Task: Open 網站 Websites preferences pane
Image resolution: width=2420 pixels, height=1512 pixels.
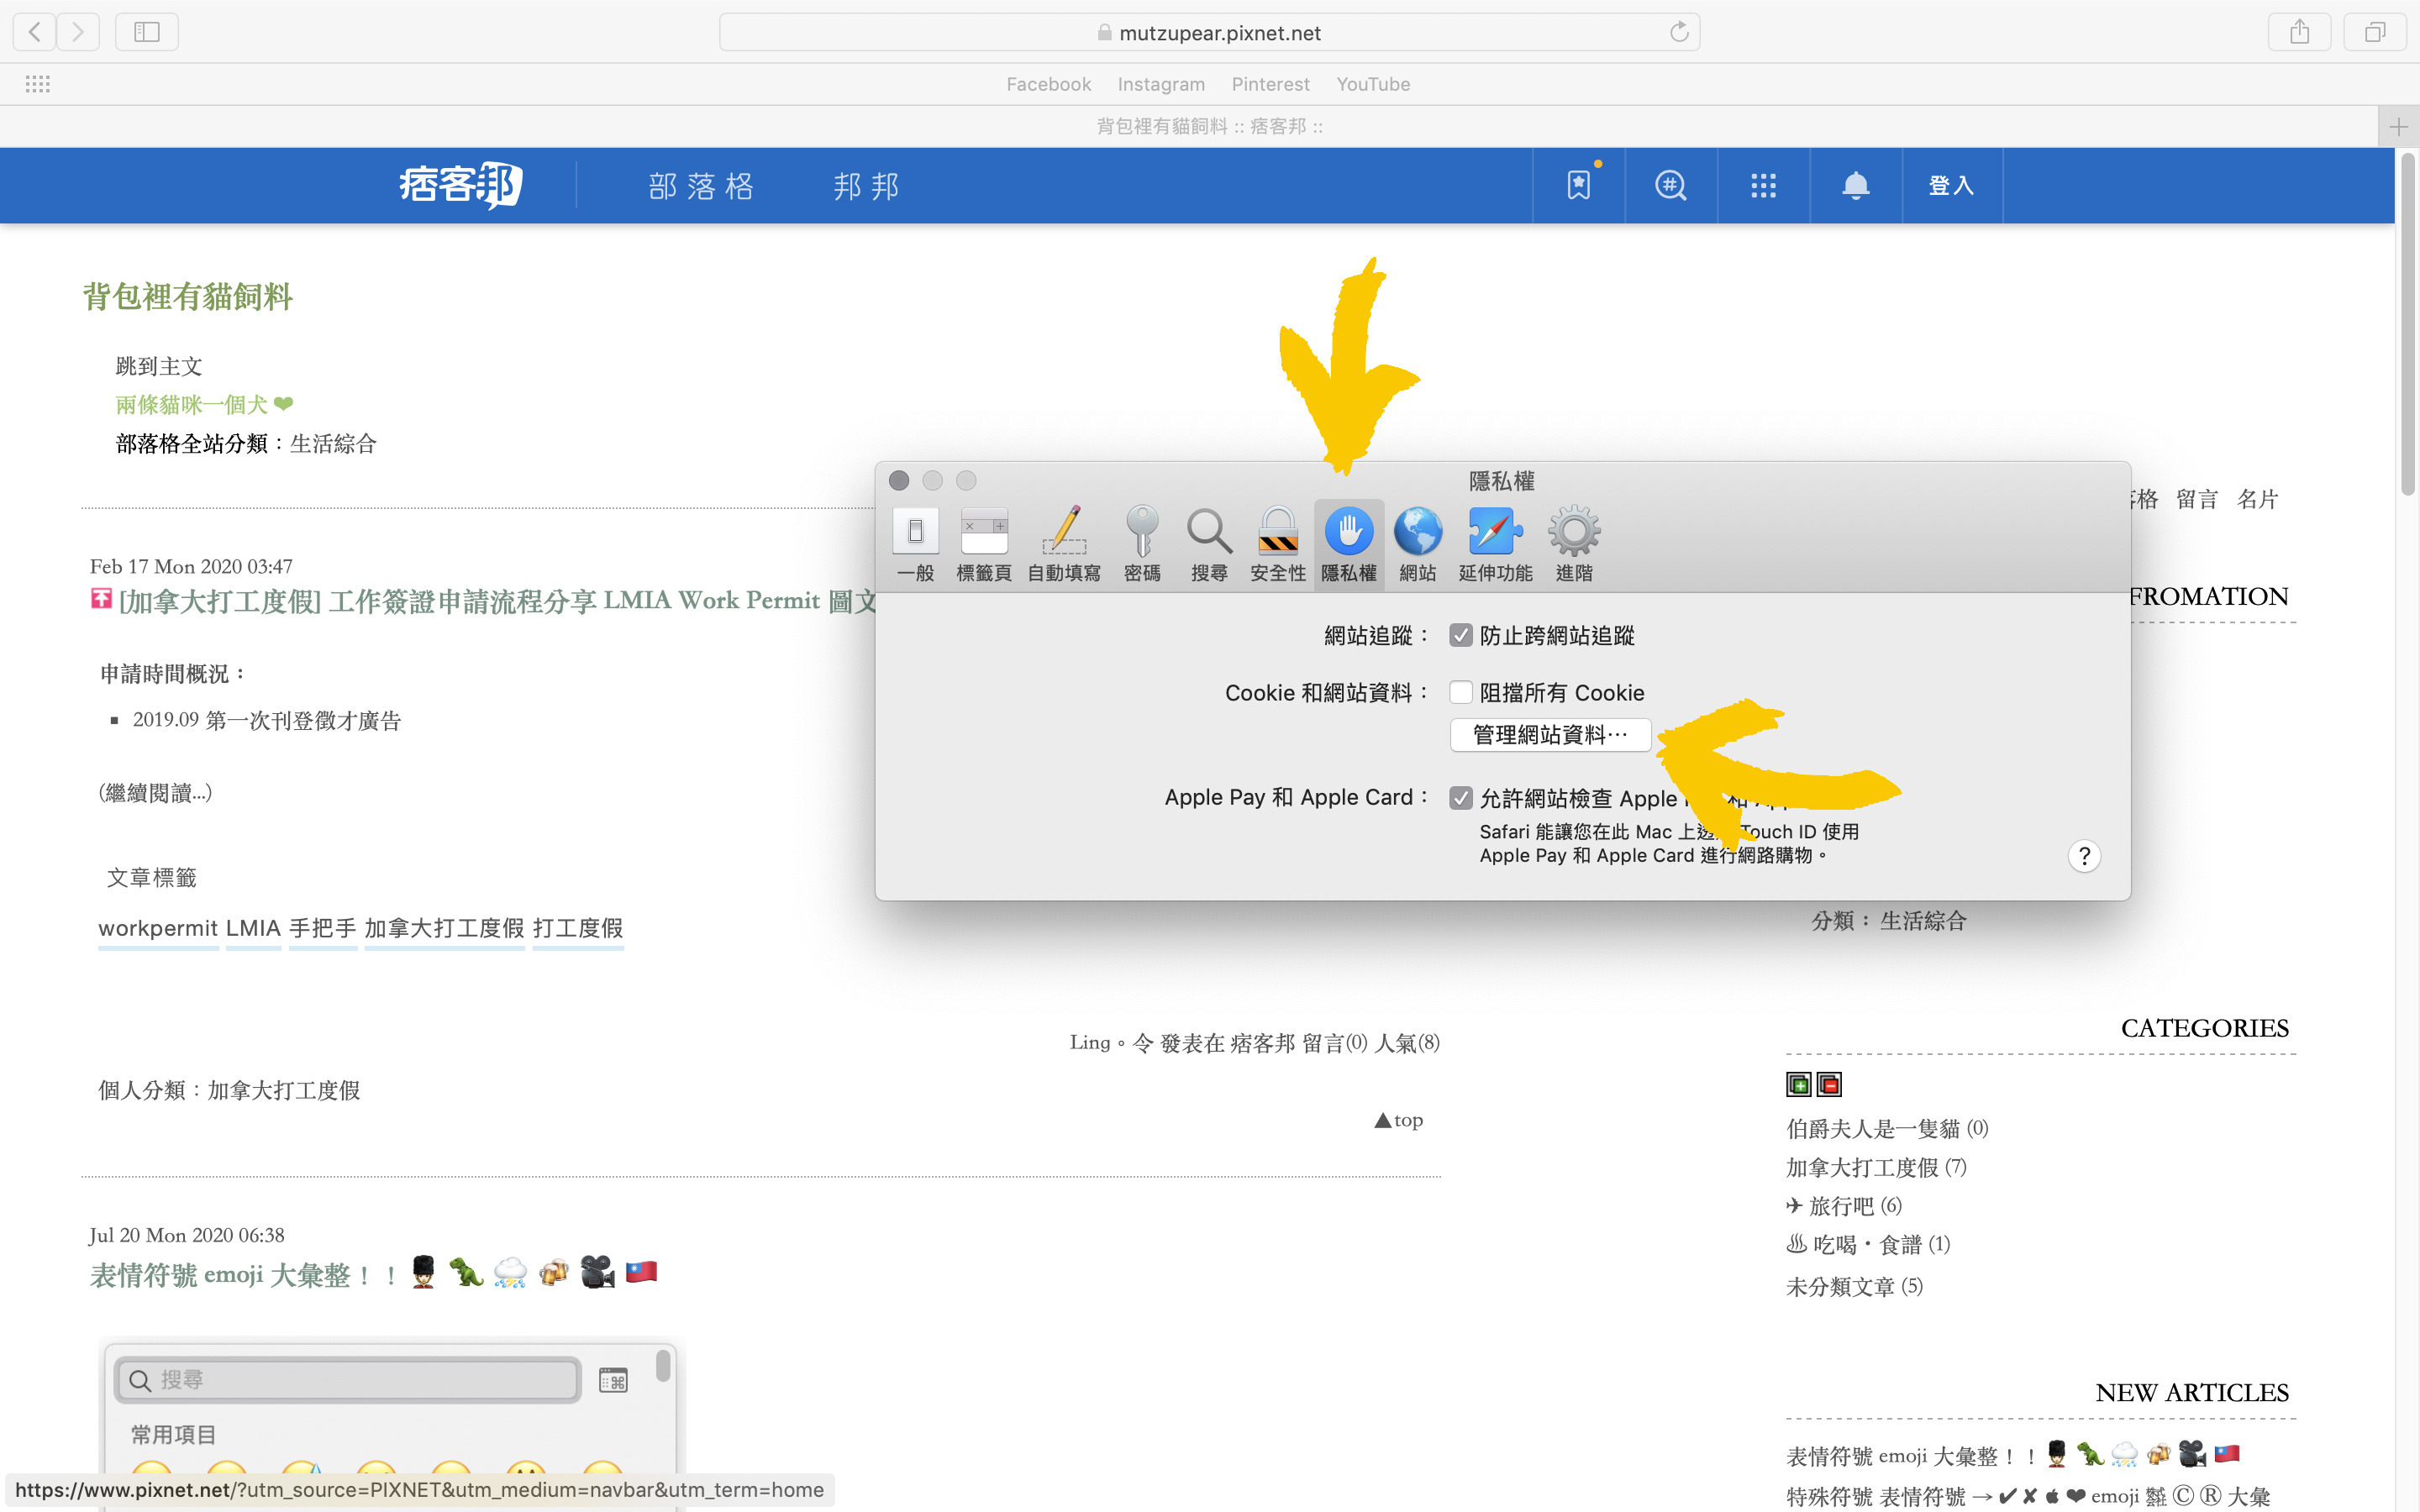Action: (1418, 545)
